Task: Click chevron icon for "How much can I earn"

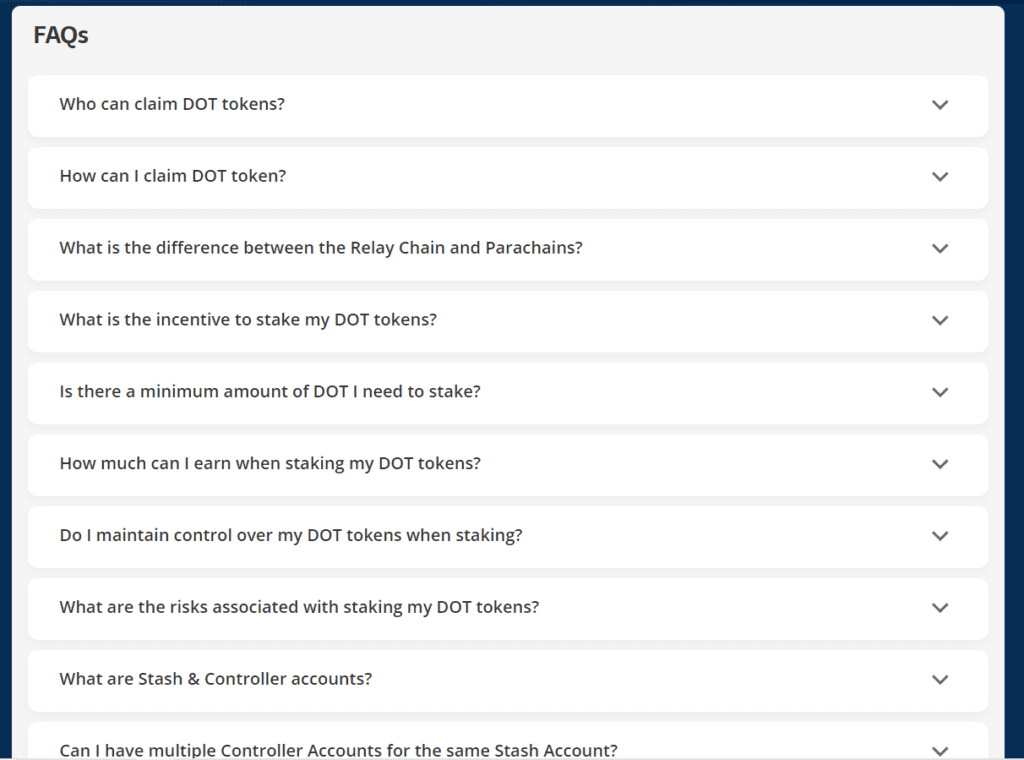Action: click(x=939, y=465)
